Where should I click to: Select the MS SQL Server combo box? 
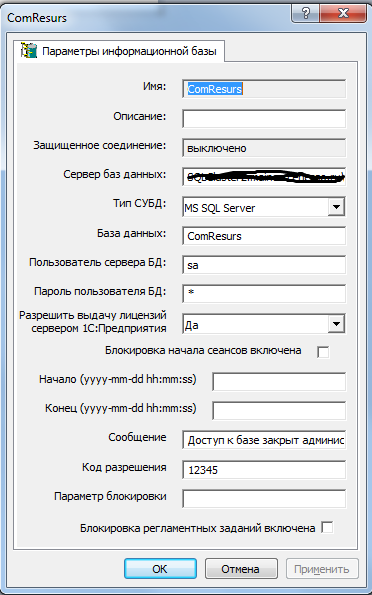coord(264,207)
